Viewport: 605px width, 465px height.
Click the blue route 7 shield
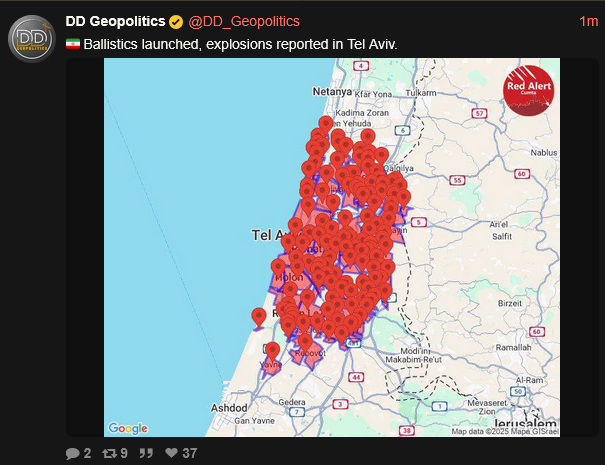(x=297, y=412)
